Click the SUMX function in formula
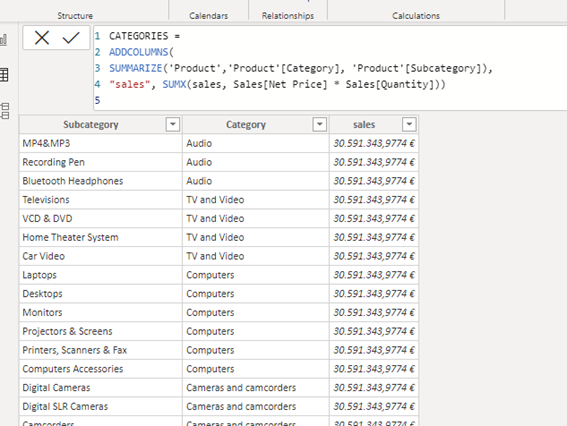 pos(174,84)
